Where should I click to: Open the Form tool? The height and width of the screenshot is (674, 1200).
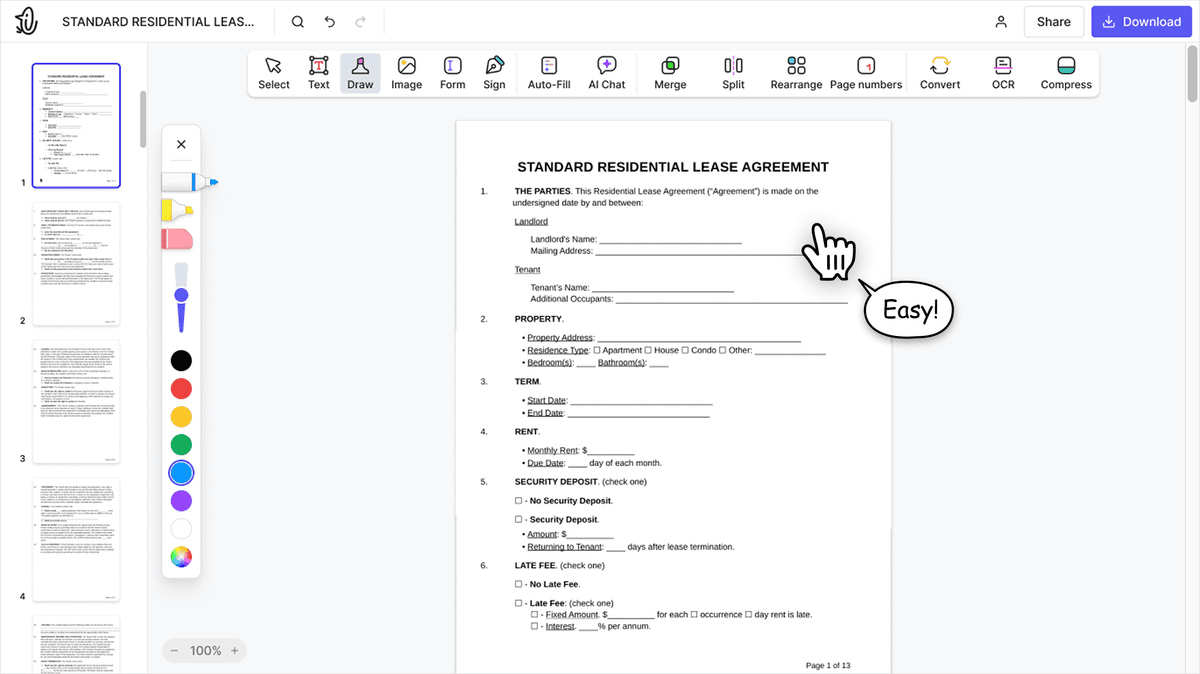pos(453,74)
